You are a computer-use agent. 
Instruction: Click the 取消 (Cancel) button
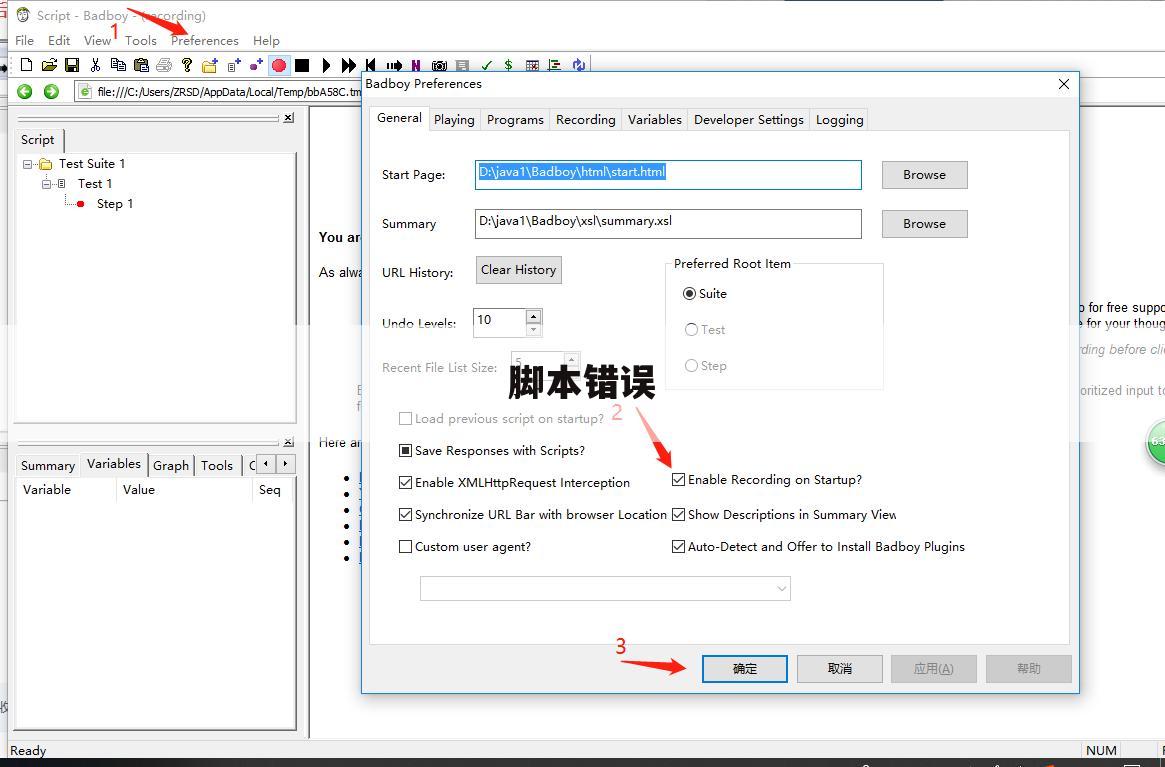[x=840, y=669]
